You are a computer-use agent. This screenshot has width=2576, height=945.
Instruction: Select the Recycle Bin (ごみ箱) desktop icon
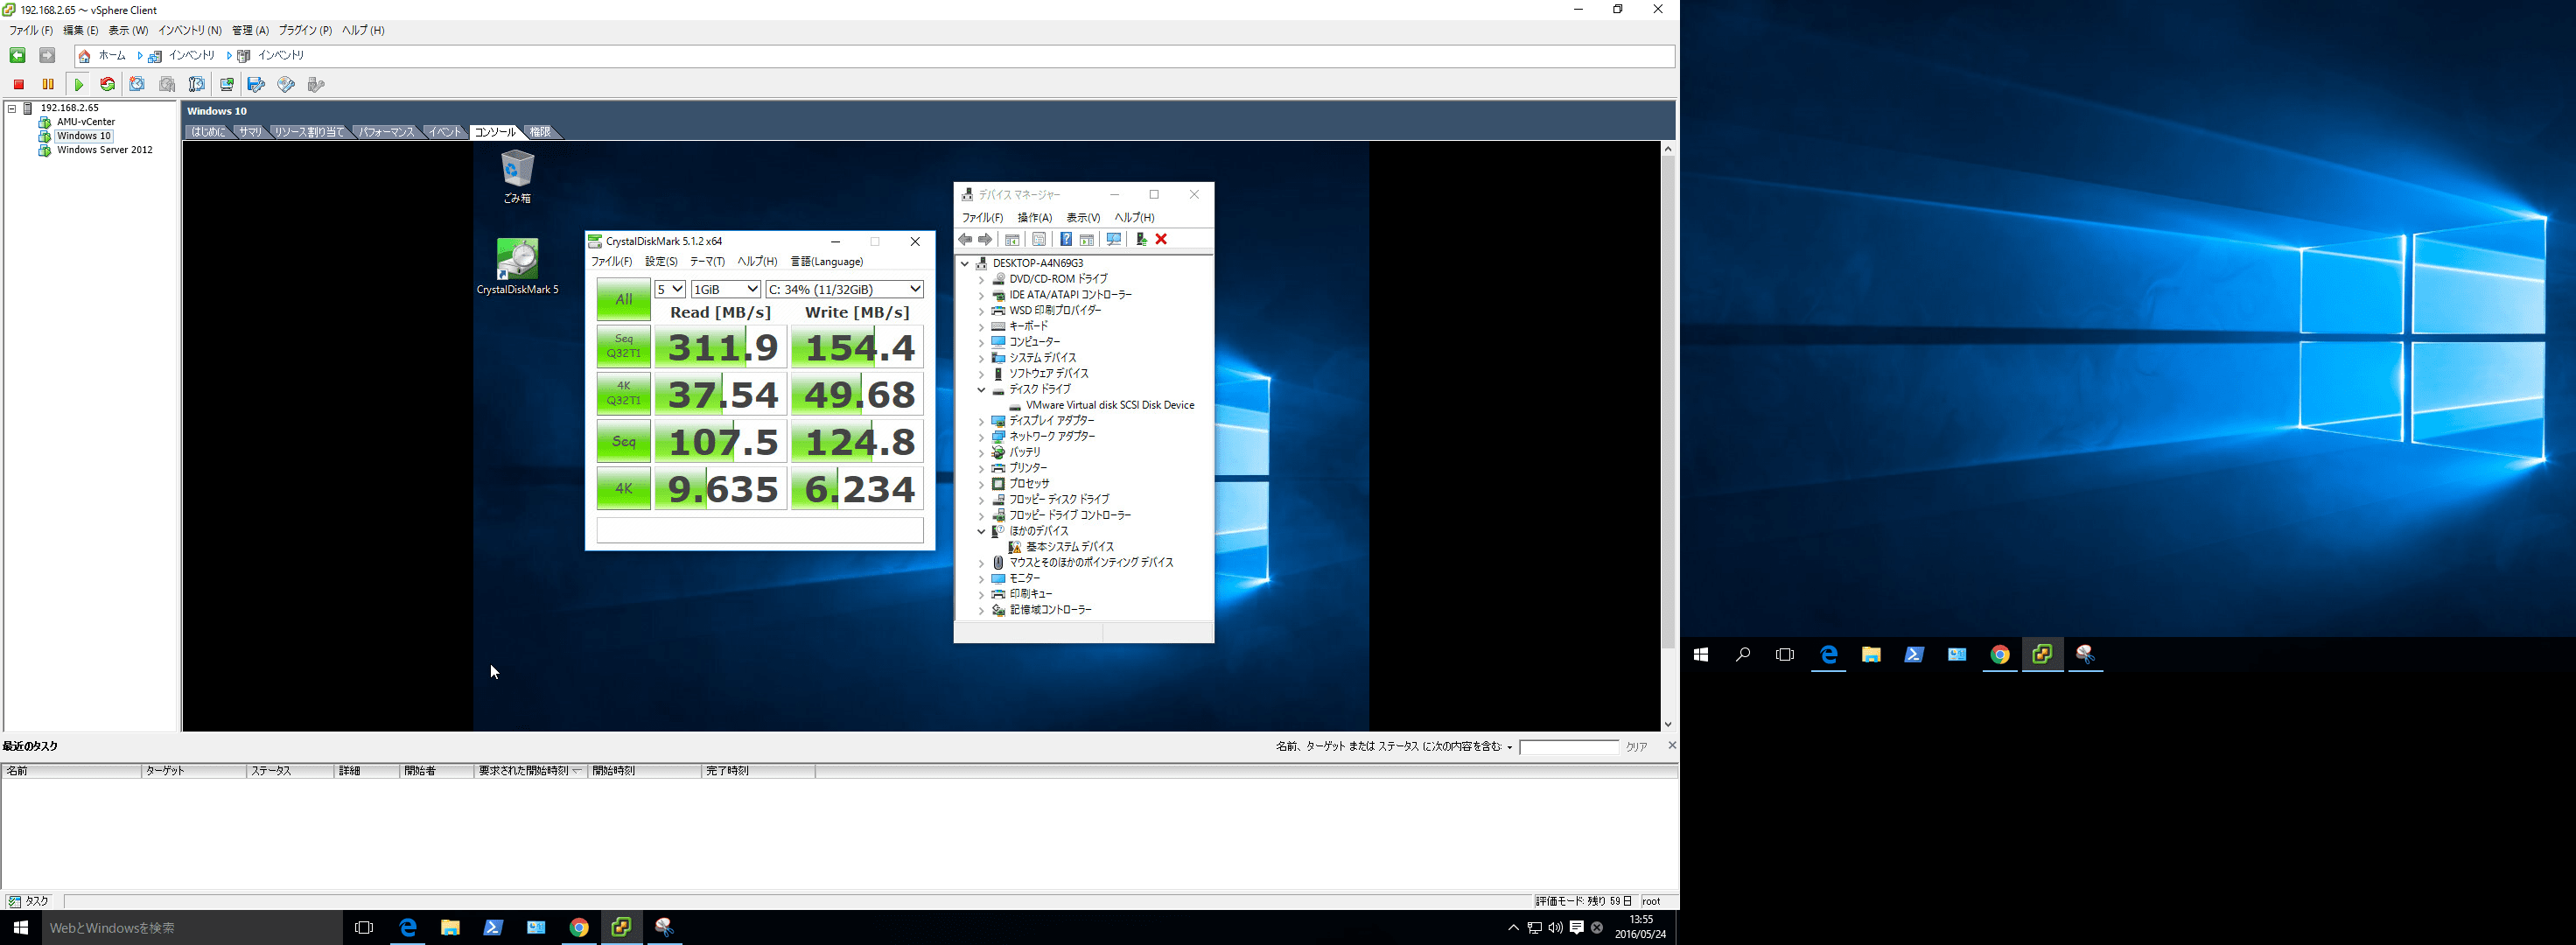click(517, 176)
